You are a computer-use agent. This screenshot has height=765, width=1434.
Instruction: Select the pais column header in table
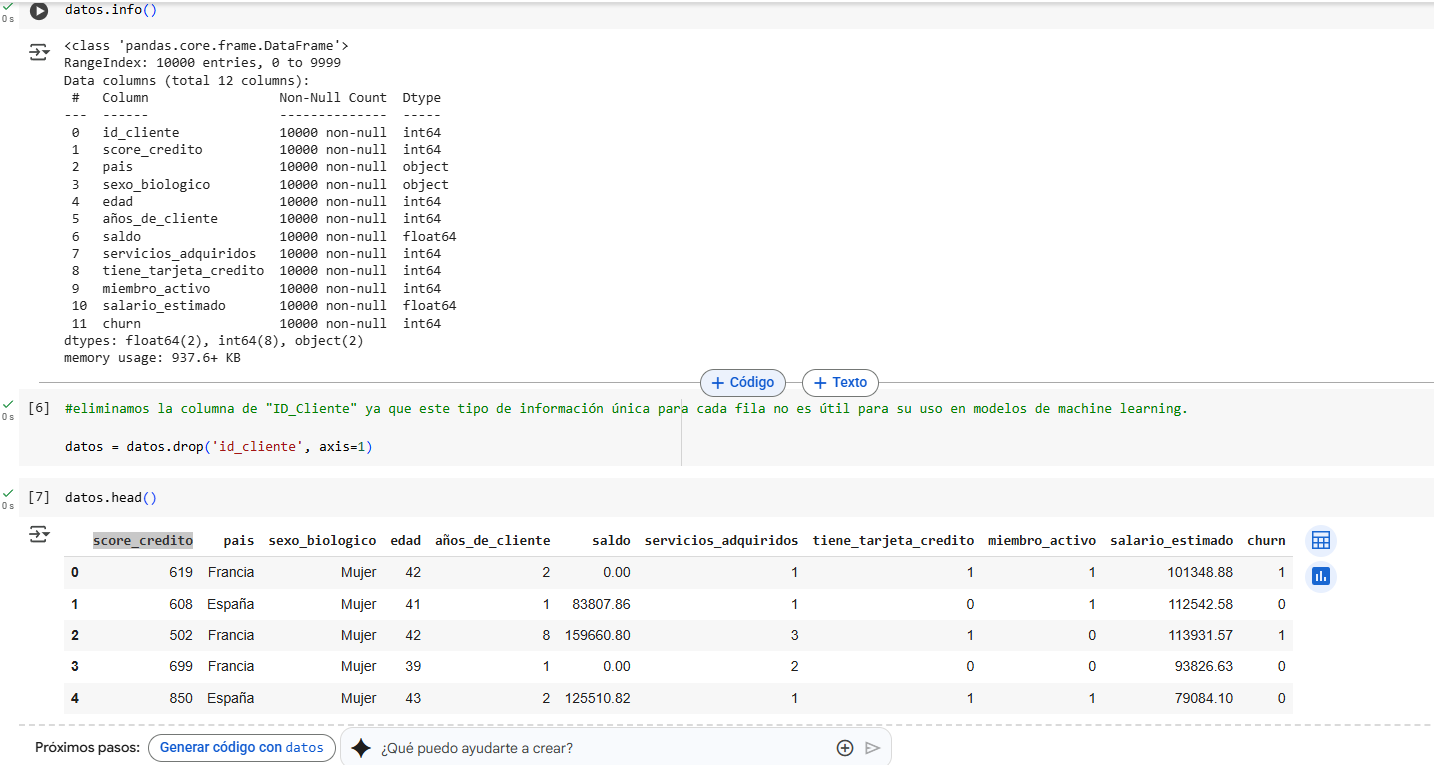239,540
